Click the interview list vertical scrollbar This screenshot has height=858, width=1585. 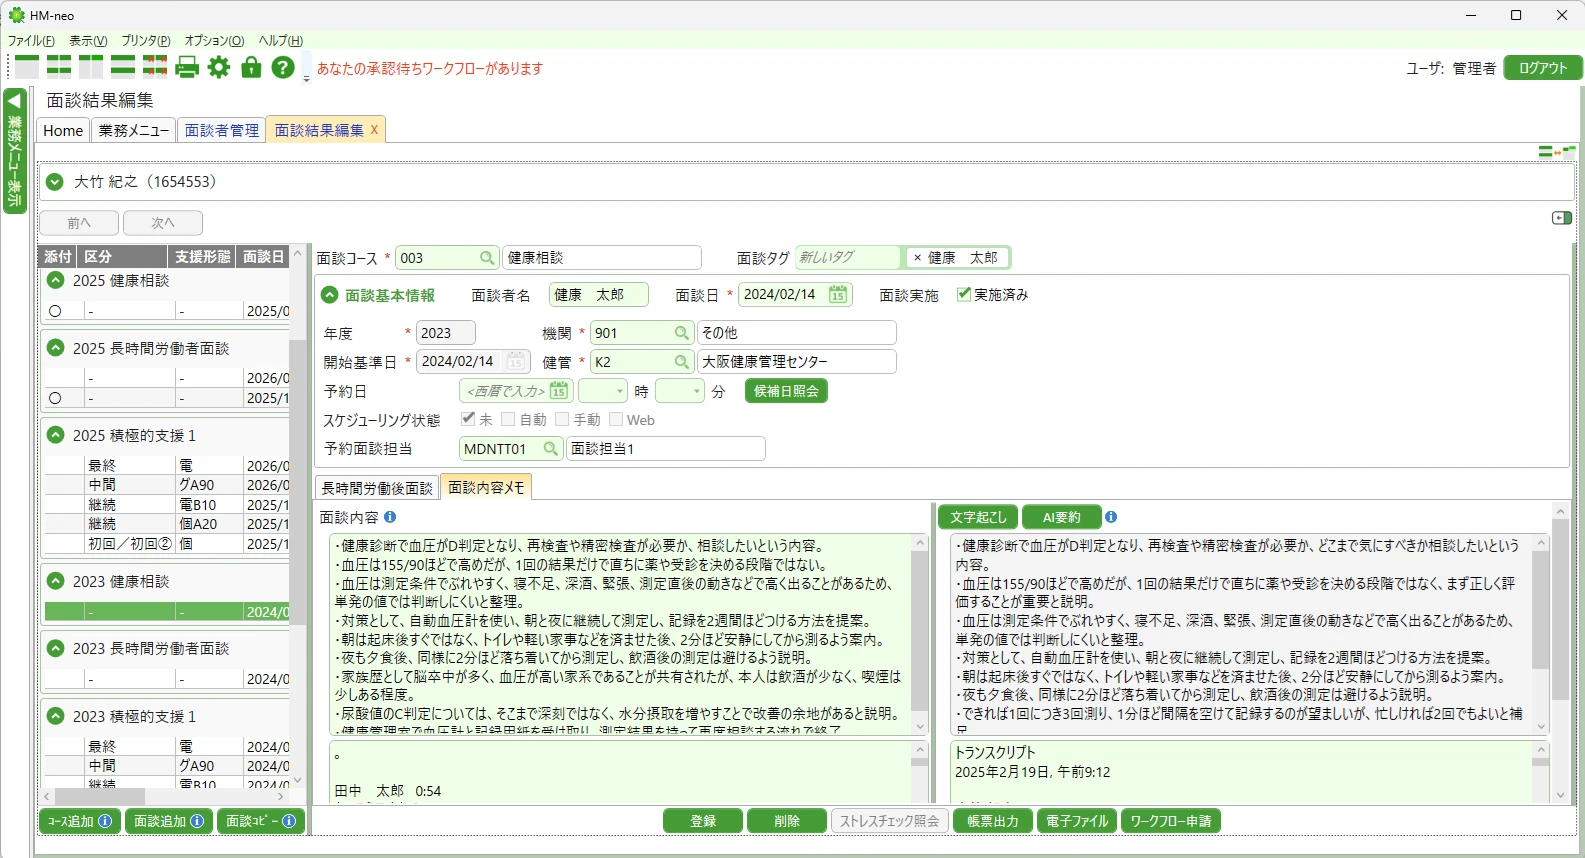[x=297, y=480]
